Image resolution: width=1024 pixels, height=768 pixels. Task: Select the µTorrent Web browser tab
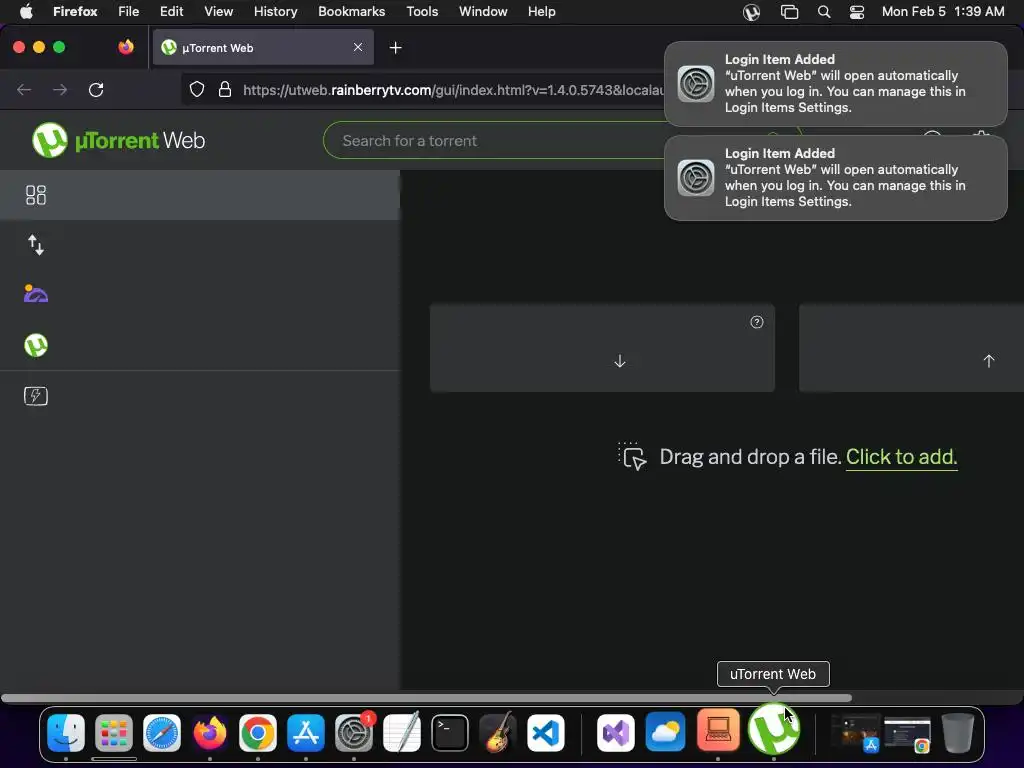click(263, 47)
